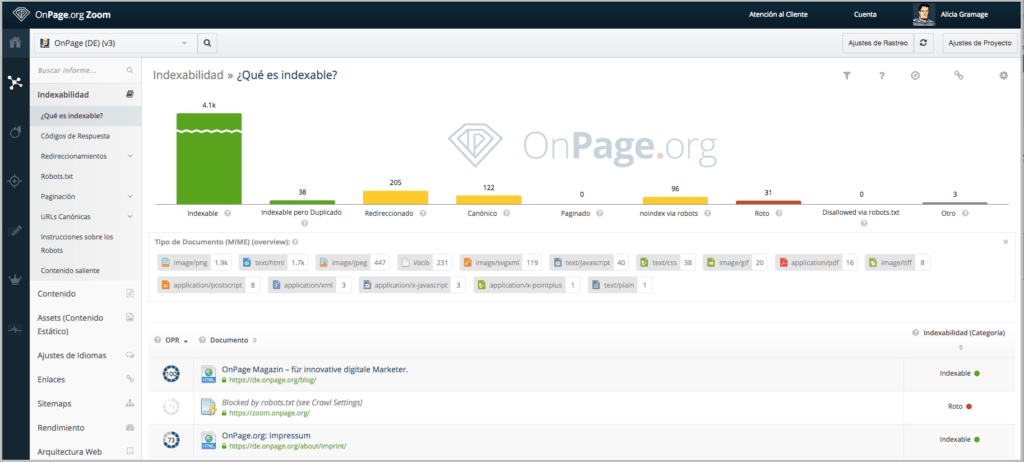Image resolution: width=1024 pixels, height=462 pixels.
Task: Expand the Redireccionamientos submenu
Action: pos(130,156)
